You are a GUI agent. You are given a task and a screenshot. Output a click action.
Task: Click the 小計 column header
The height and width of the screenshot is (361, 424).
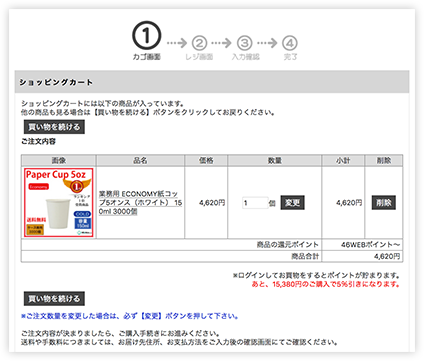click(343, 161)
